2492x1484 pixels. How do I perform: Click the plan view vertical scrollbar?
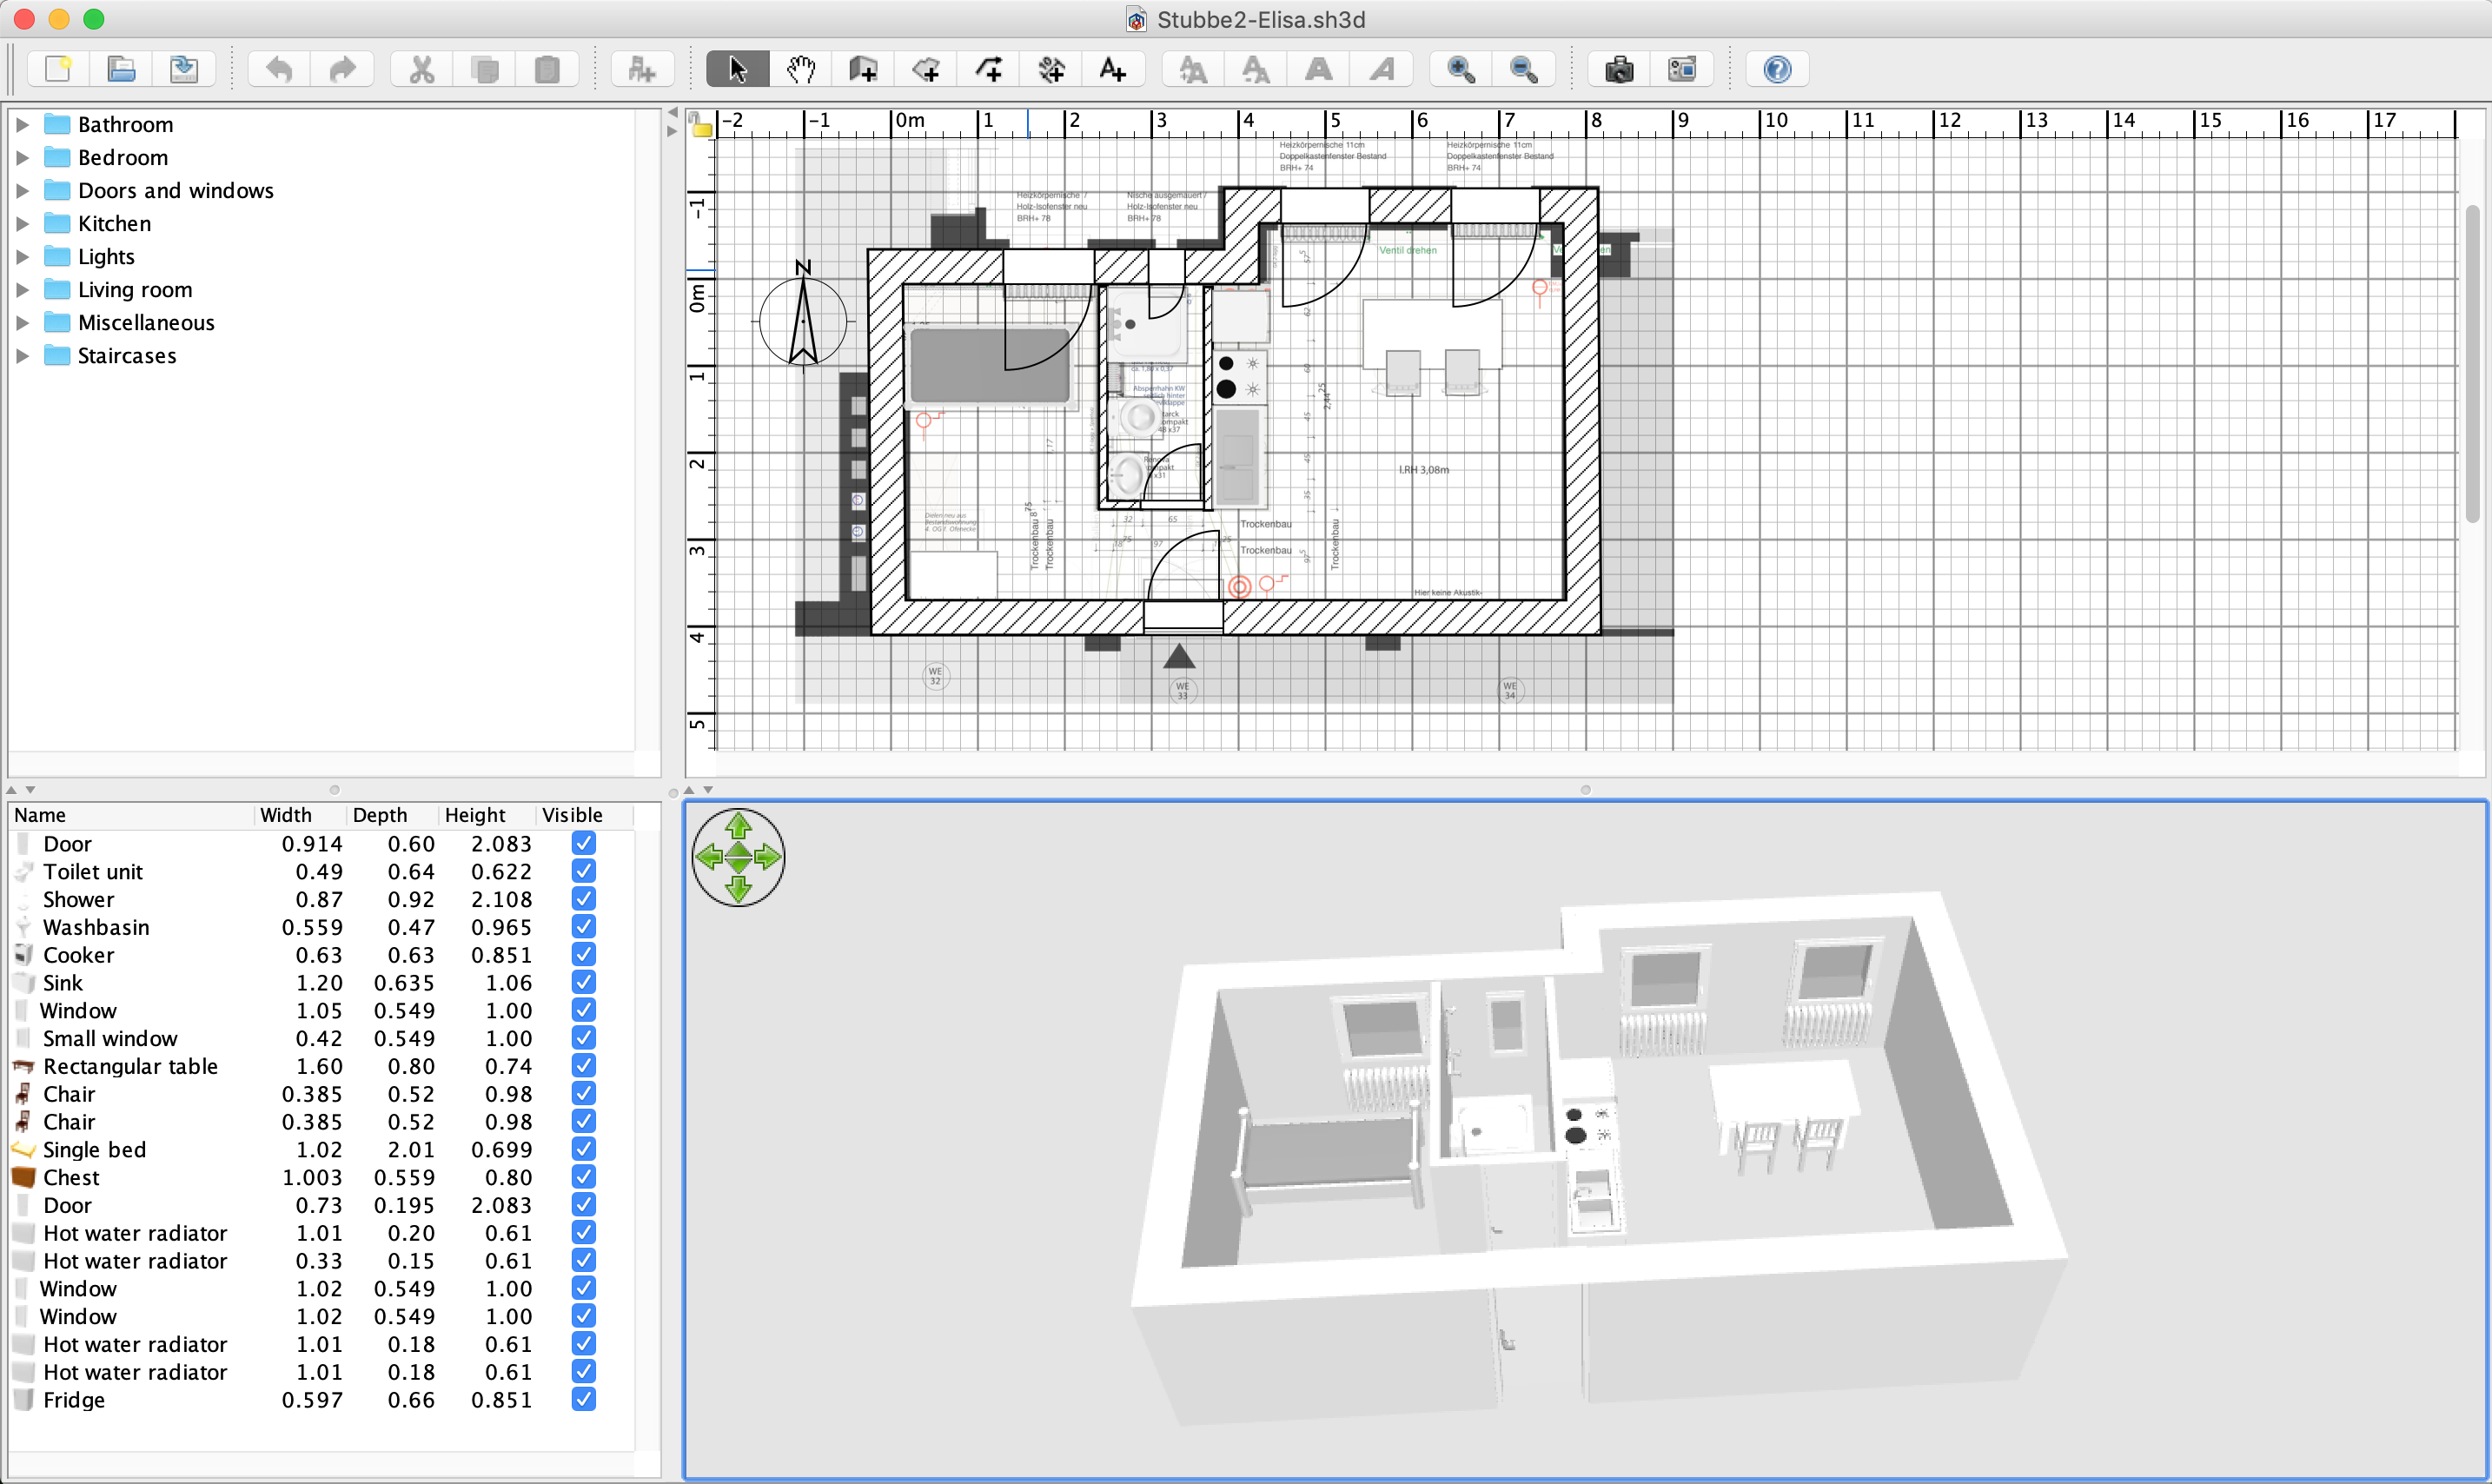2472,363
